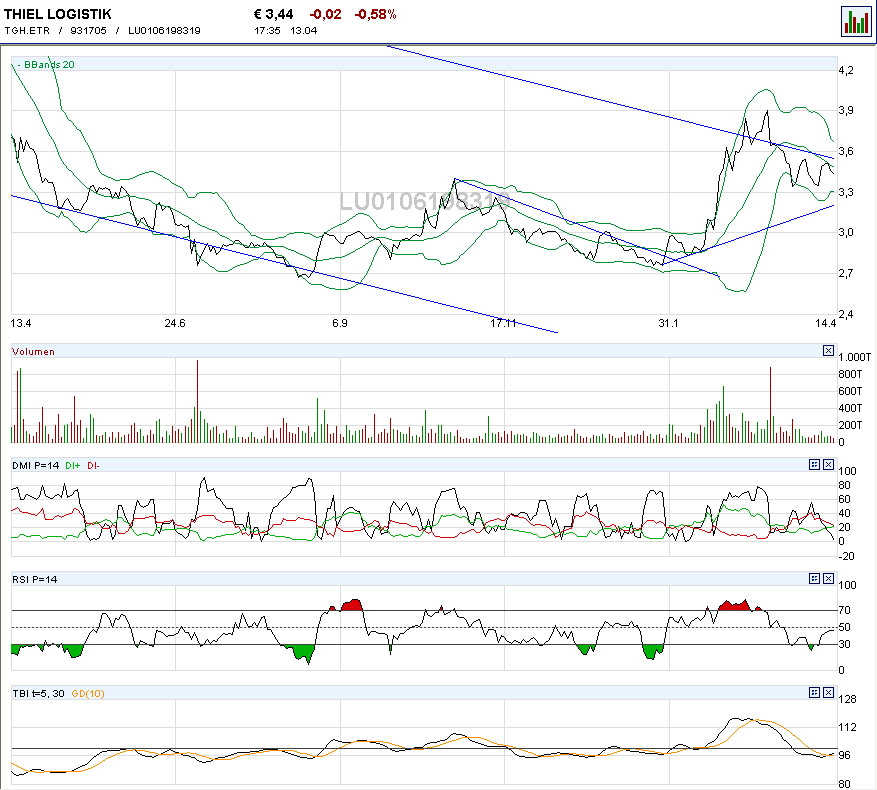Click the 2,4 price axis label
Viewport: 877px width, 790px height.
coord(846,314)
